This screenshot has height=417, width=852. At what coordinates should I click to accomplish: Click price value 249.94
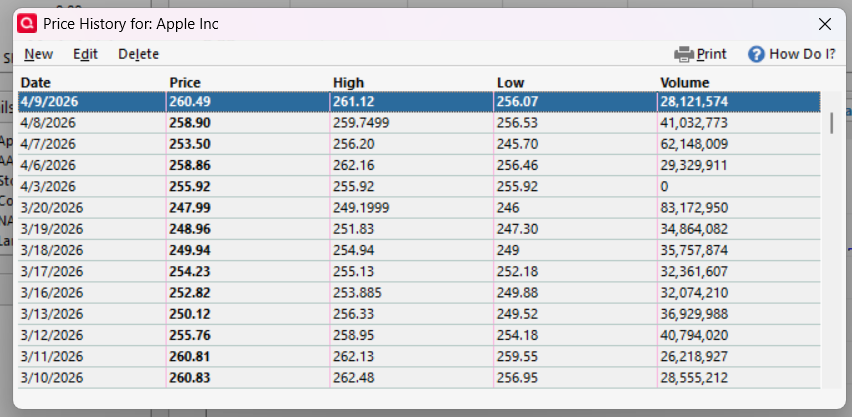190,250
